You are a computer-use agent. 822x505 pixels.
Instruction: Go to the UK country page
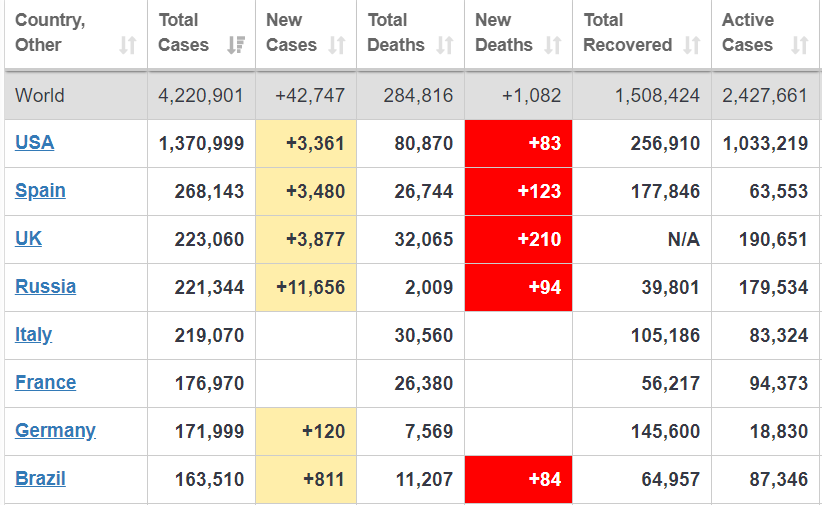click(x=29, y=239)
